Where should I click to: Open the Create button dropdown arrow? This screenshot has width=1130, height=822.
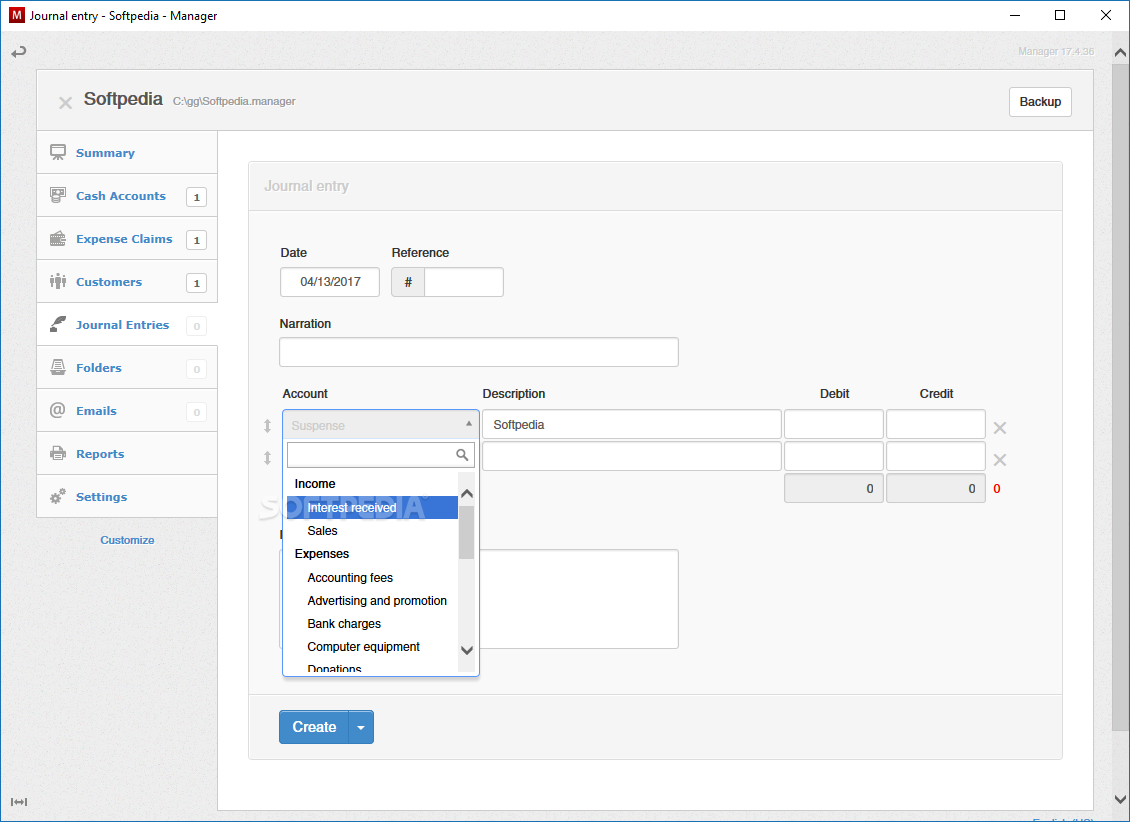point(361,727)
